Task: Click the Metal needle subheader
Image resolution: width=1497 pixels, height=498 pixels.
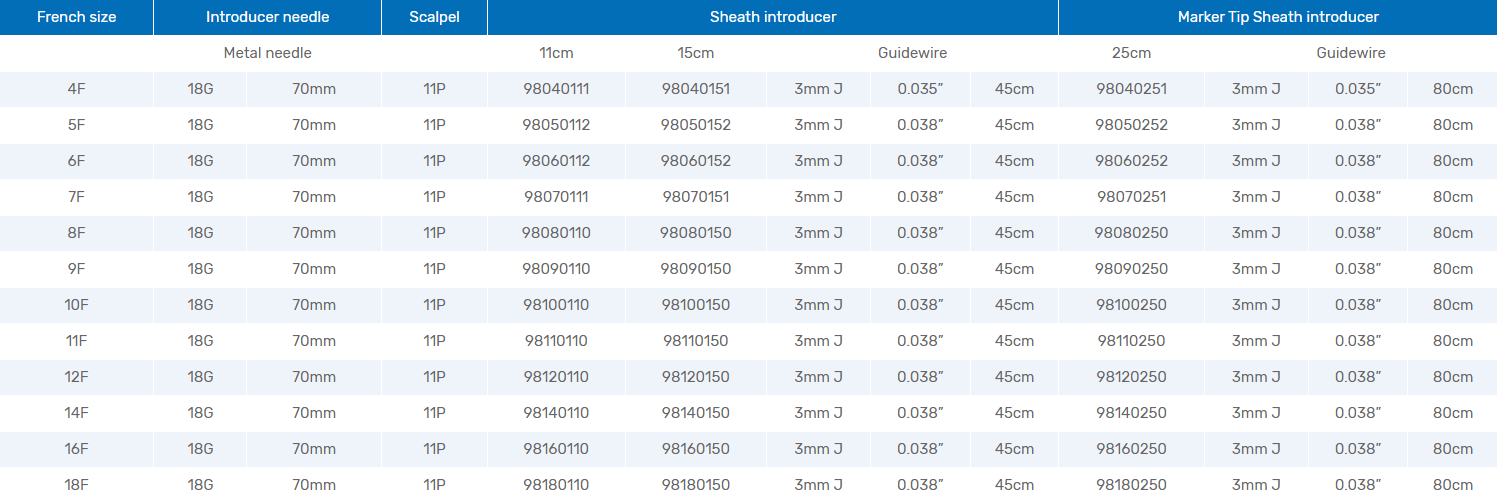Action: (267, 53)
